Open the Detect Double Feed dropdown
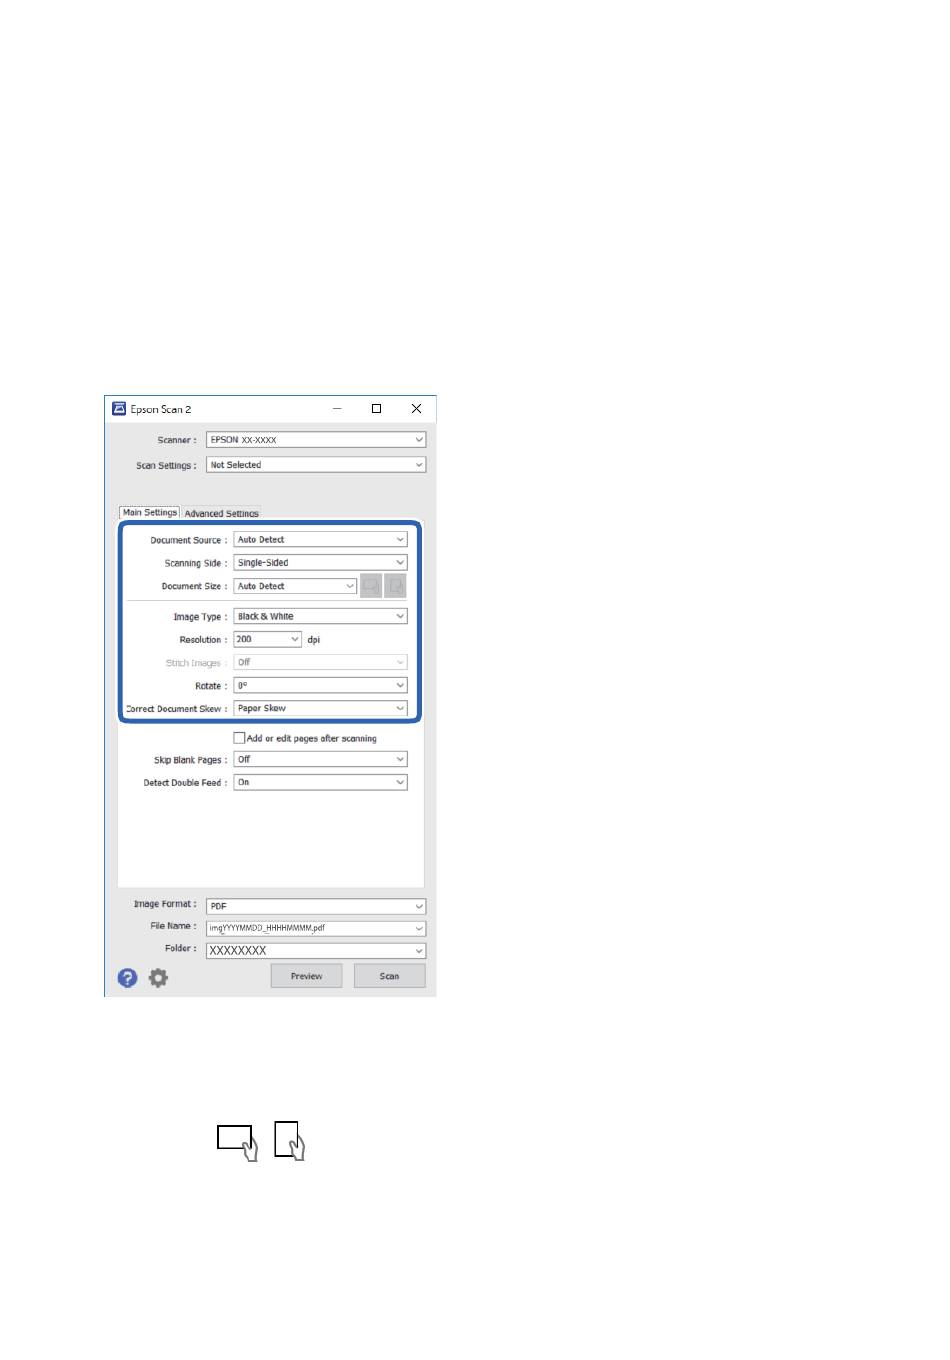The height and width of the screenshot is (1360, 950). tap(320, 782)
